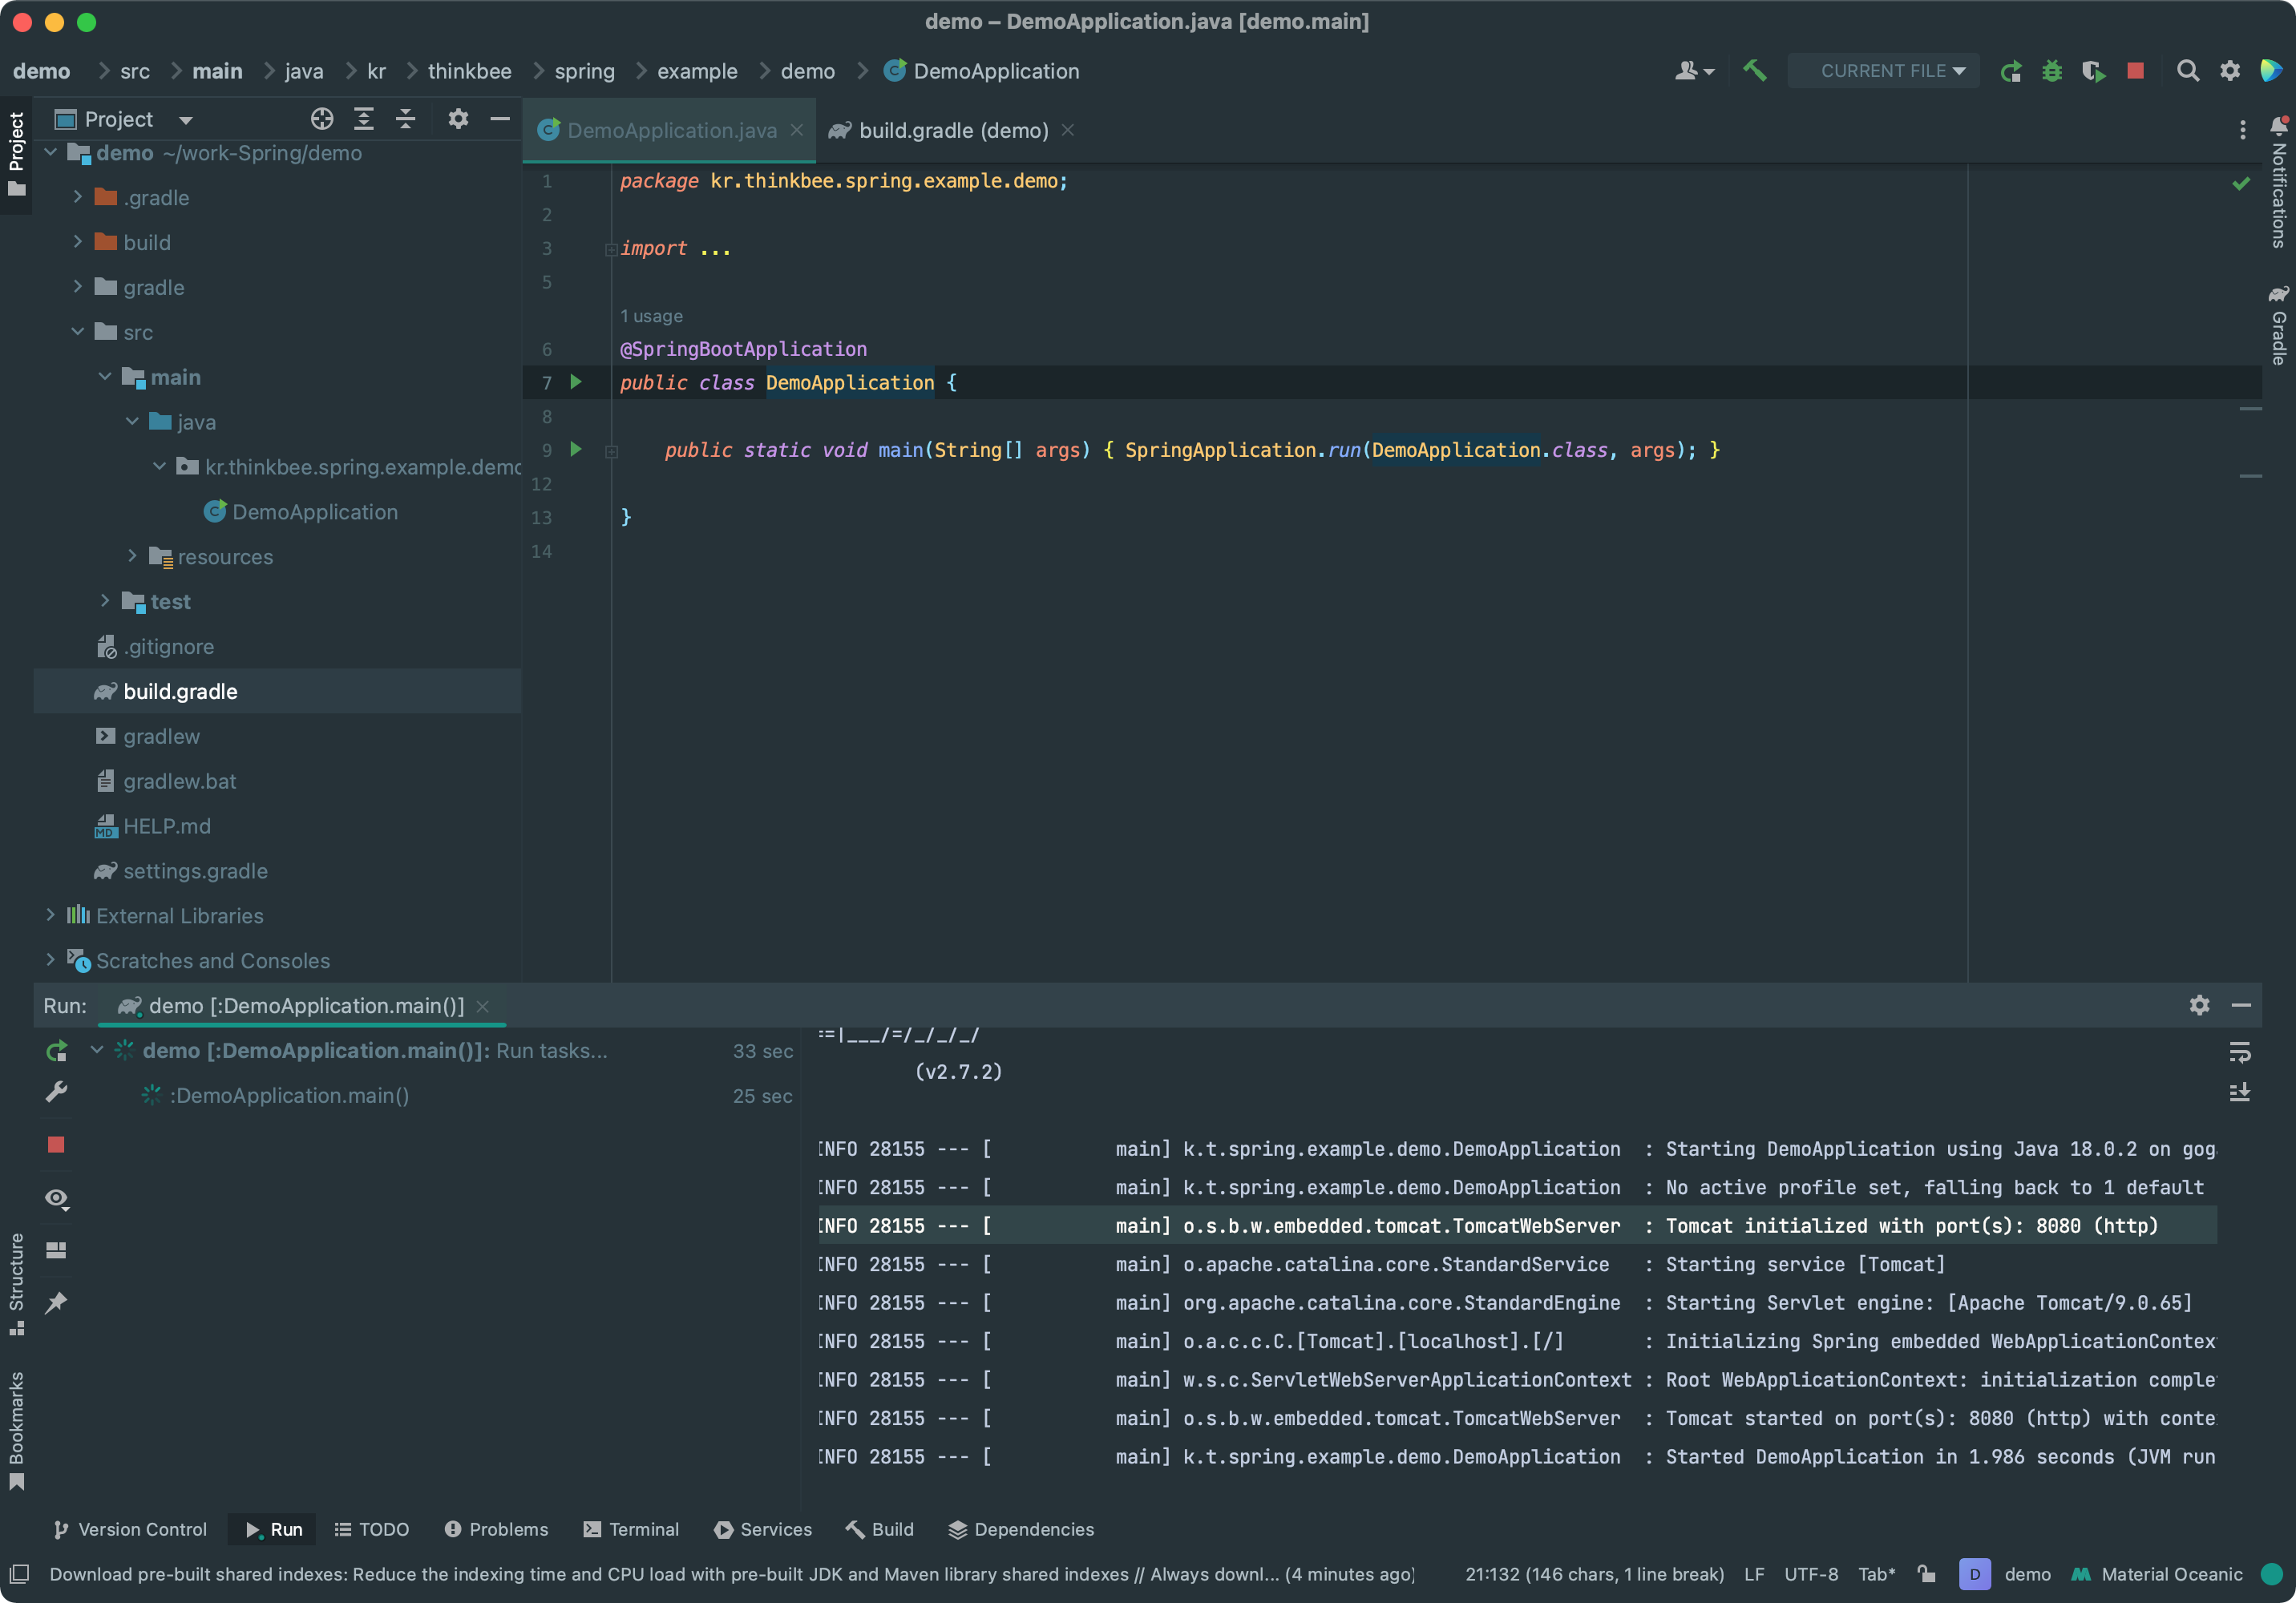Run with coverage shield icon
The width and height of the screenshot is (2296, 1603).
[2093, 71]
